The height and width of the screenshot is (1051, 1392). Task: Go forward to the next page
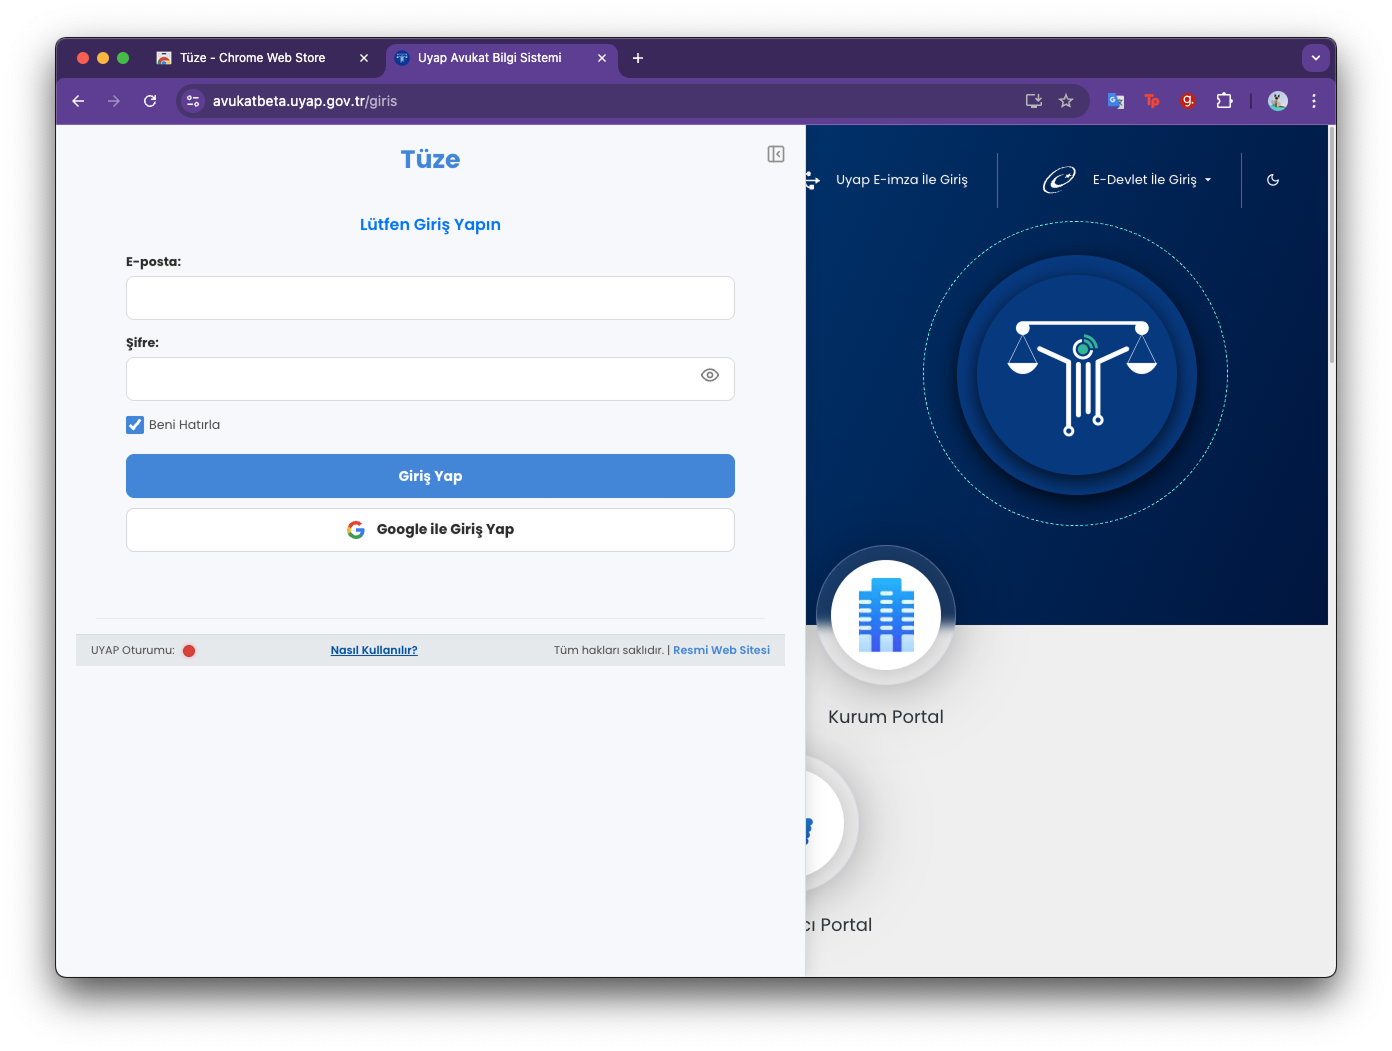coord(114,101)
